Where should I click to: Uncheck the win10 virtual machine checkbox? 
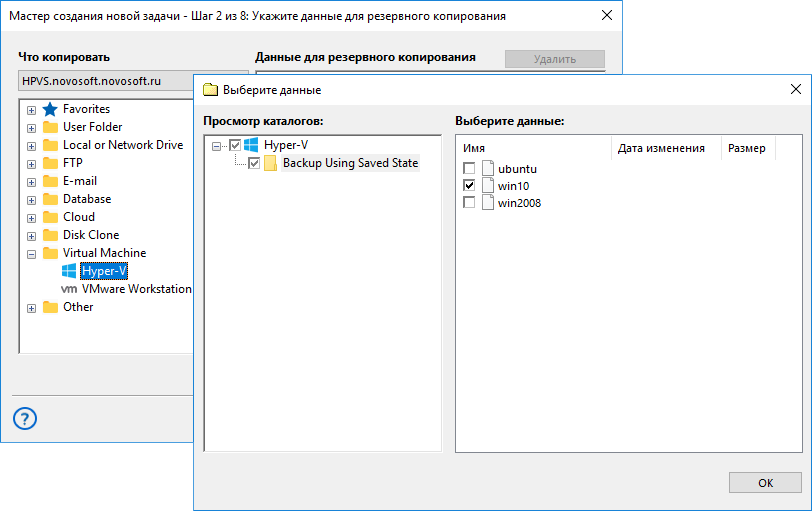click(469, 185)
